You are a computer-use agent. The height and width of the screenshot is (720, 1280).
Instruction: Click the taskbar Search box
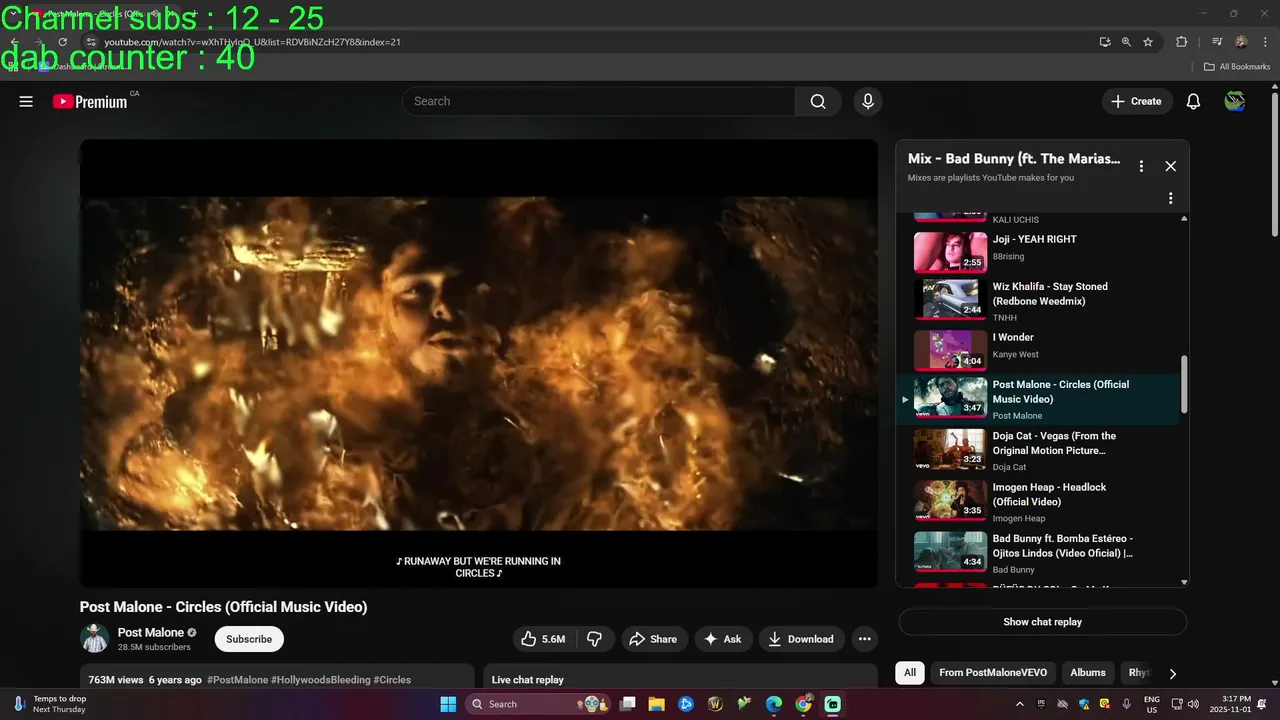pyautogui.click(x=539, y=704)
